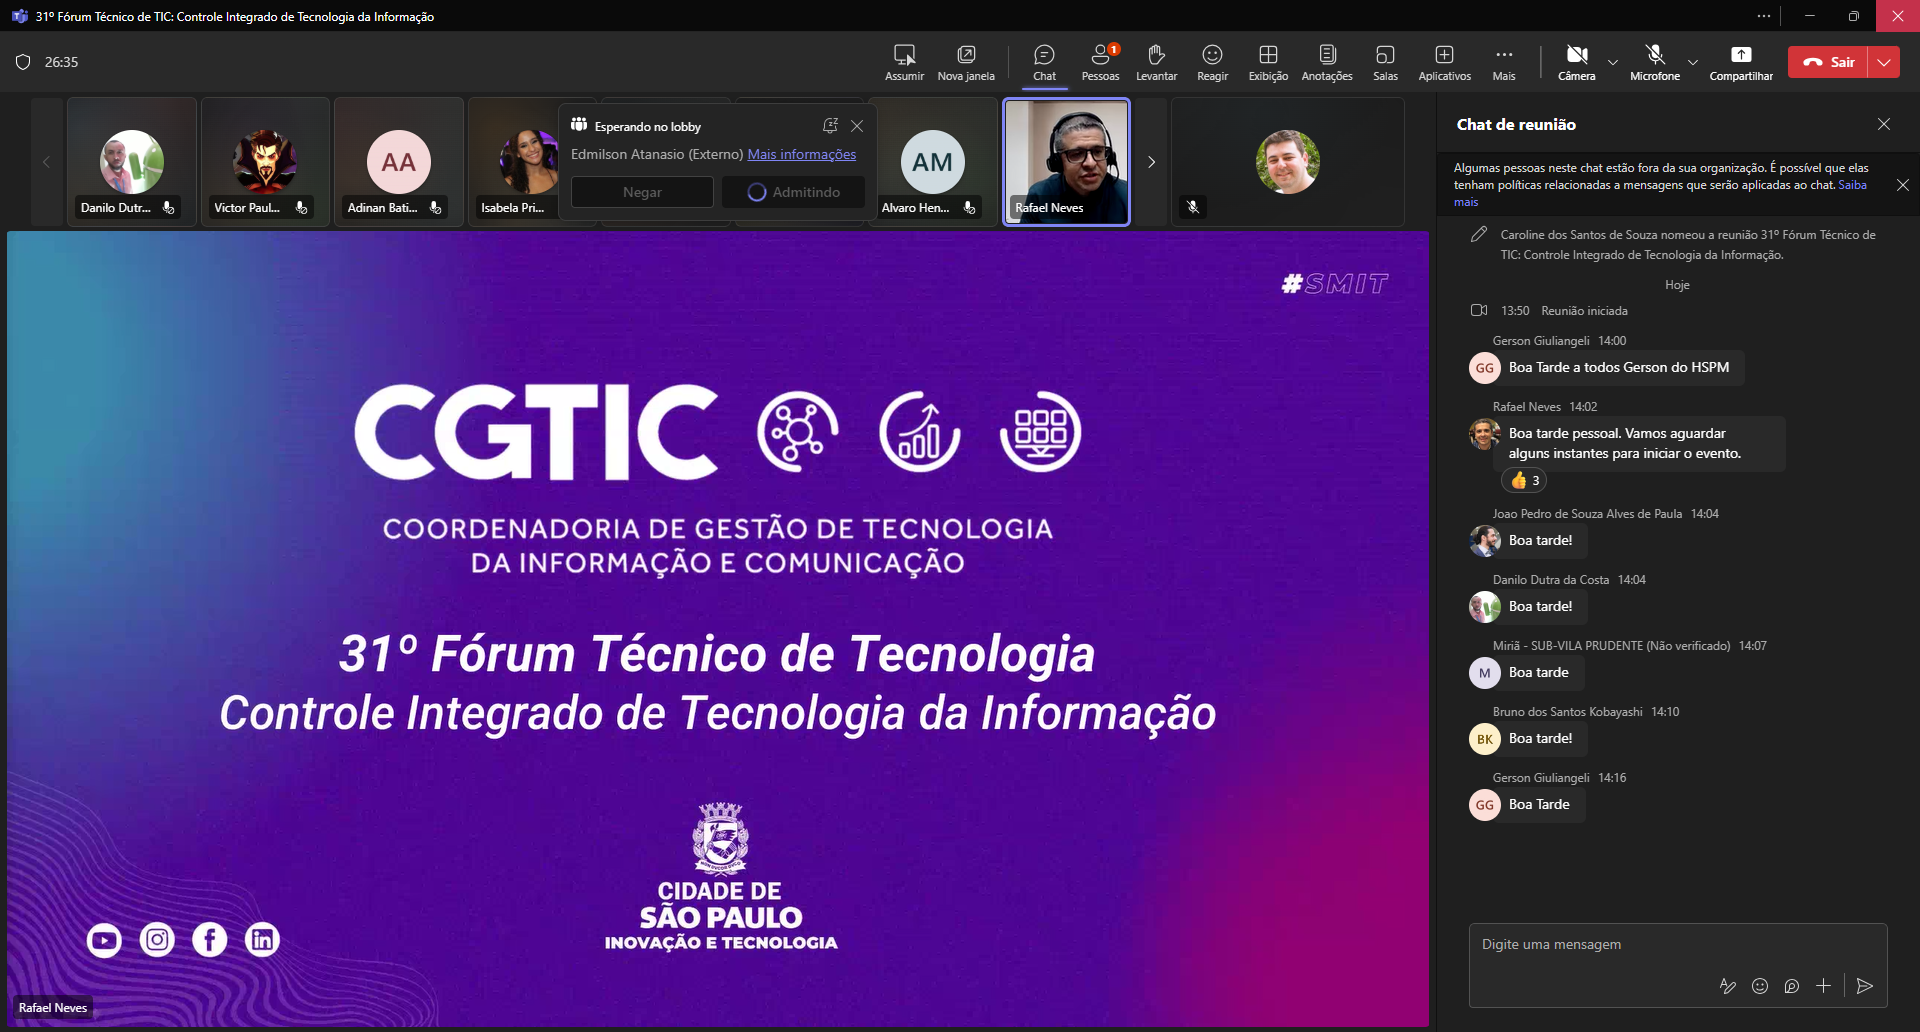This screenshot has height=1032, width=1920.
Task: Open message format options icon
Action: (1728, 986)
